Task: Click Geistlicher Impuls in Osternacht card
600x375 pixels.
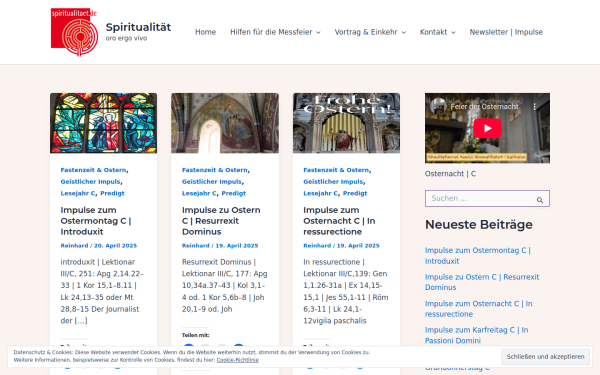Action: coord(333,182)
